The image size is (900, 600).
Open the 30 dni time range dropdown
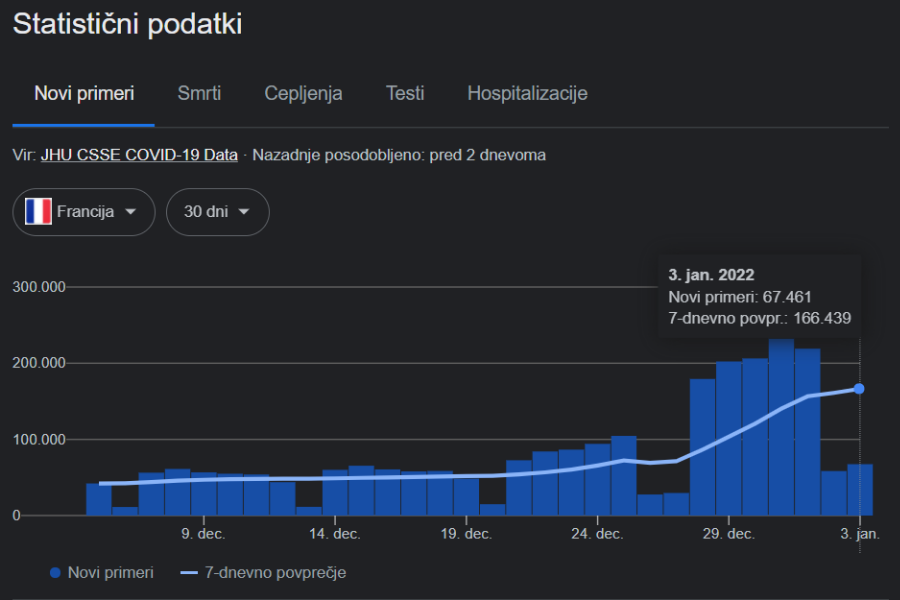click(217, 211)
